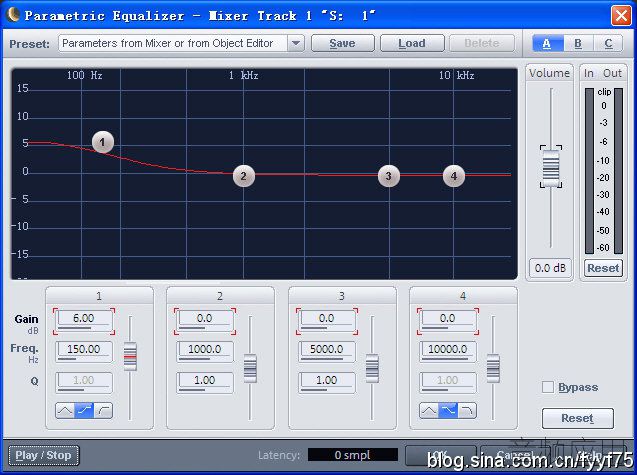Click band 4 Gain field
The image size is (637, 475).
click(x=448, y=321)
